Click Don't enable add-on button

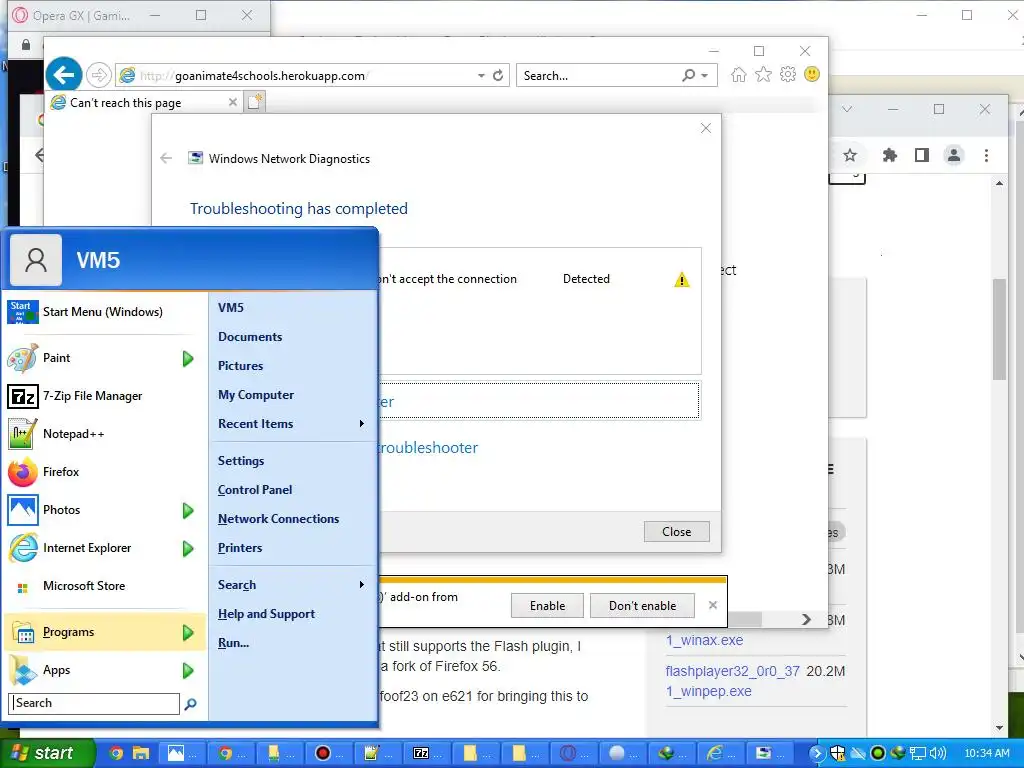click(642, 605)
